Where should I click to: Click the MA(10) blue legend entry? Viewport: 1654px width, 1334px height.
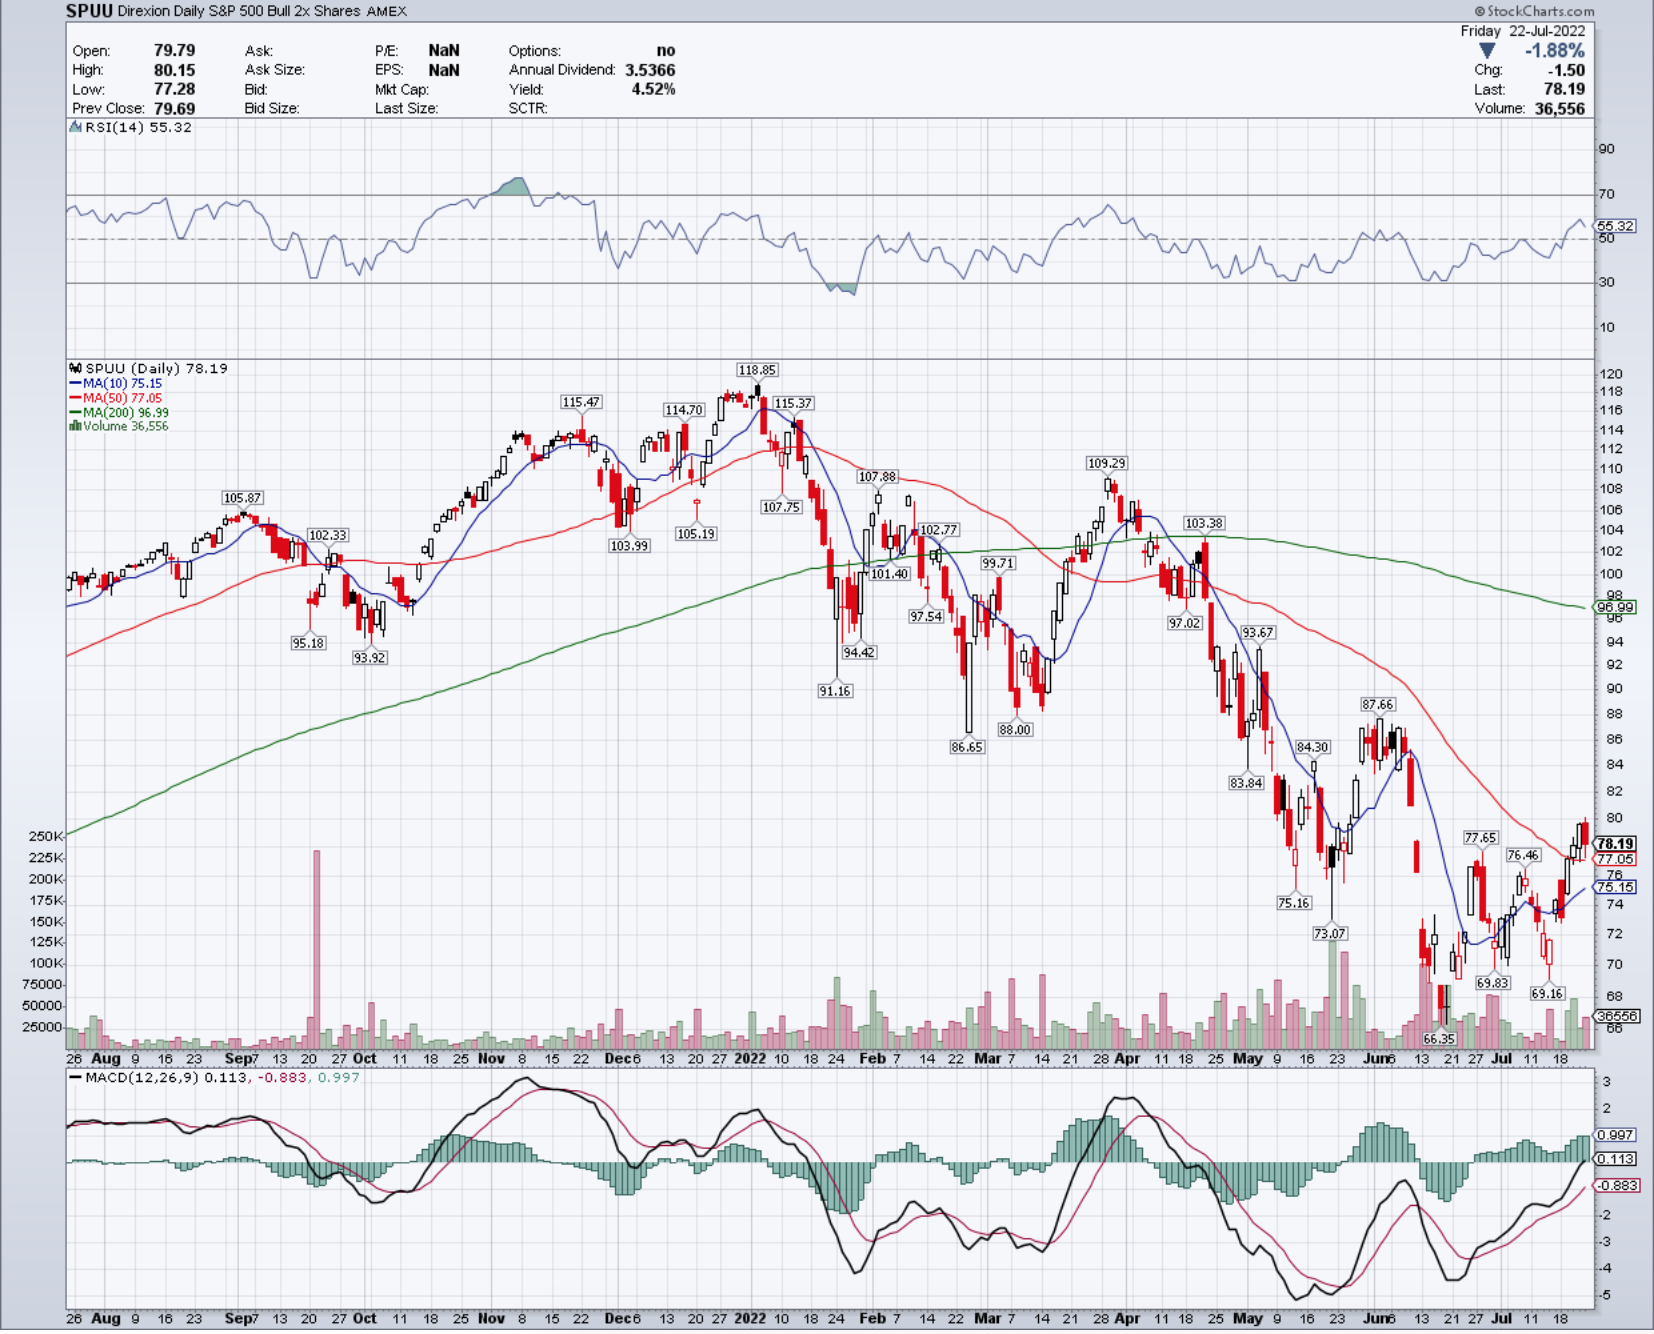tap(116, 383)
